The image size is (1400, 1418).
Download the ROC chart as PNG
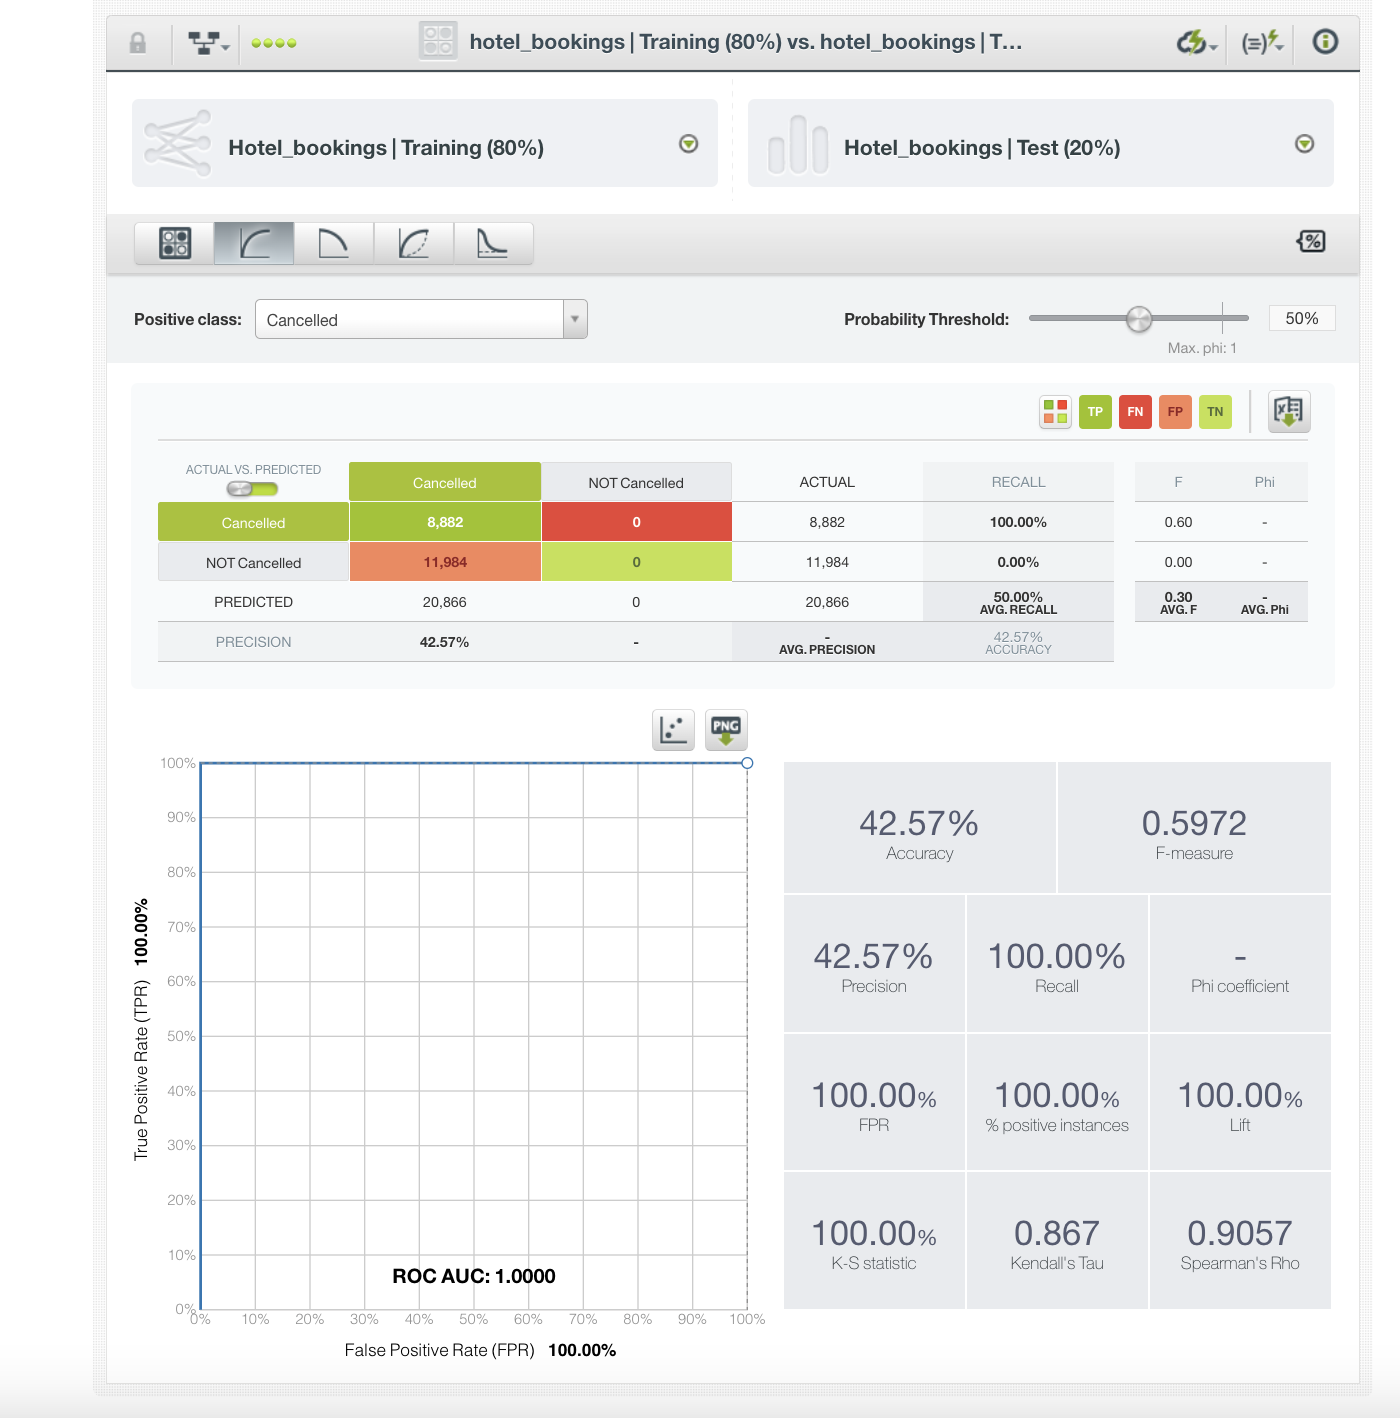point(726,730)
